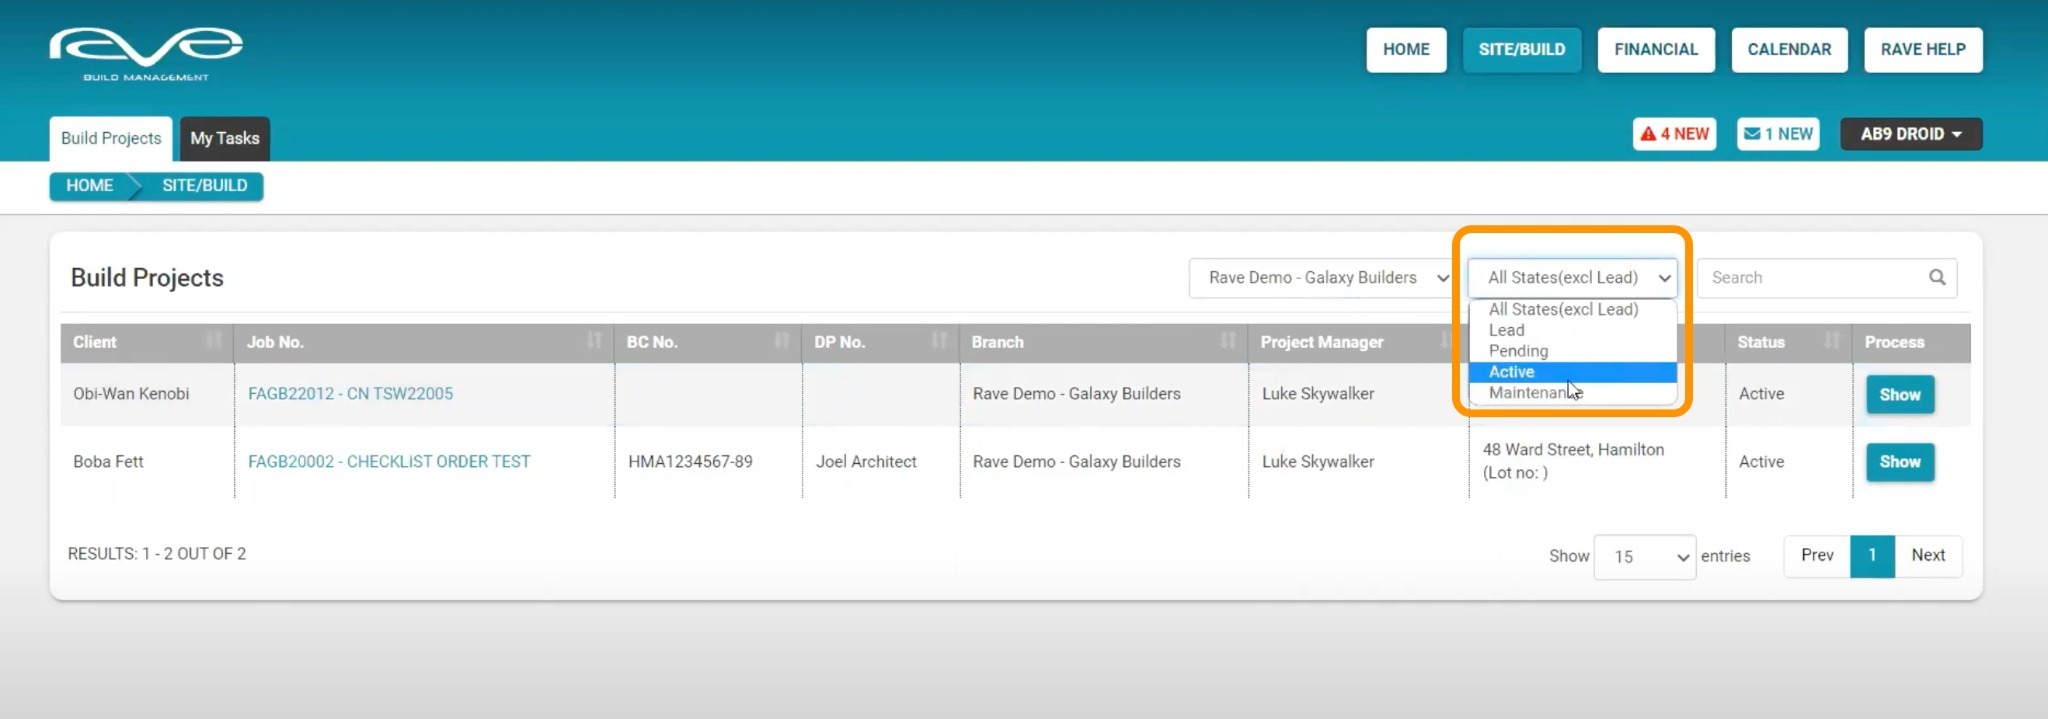Click RESULTS: 1 - 2 OUT OF 2 text

[157, 554]
